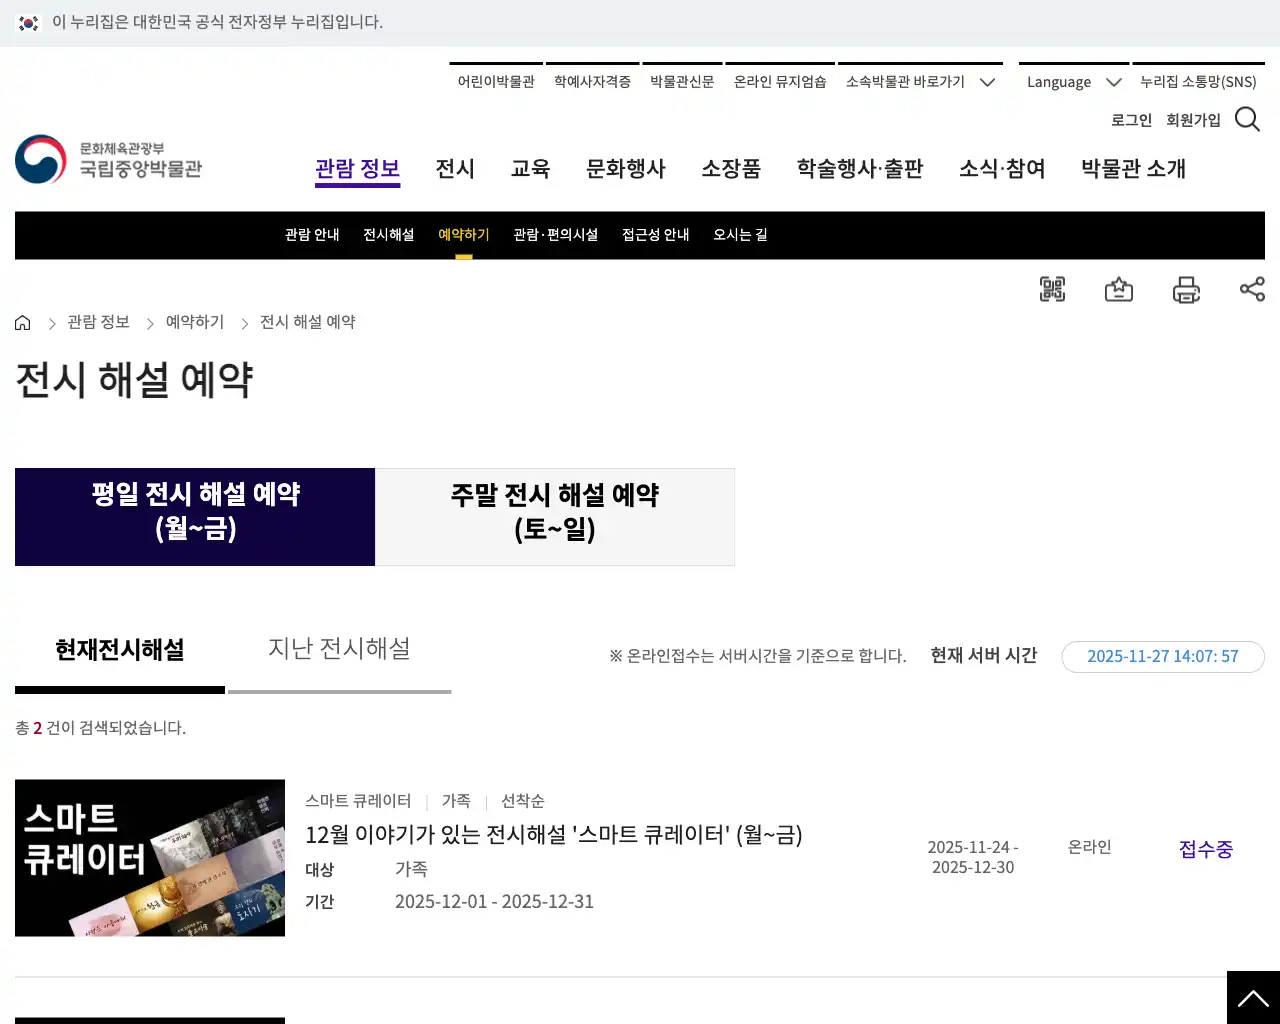Select the 주말 전시 해설 예약 tab

pos(555,517)
